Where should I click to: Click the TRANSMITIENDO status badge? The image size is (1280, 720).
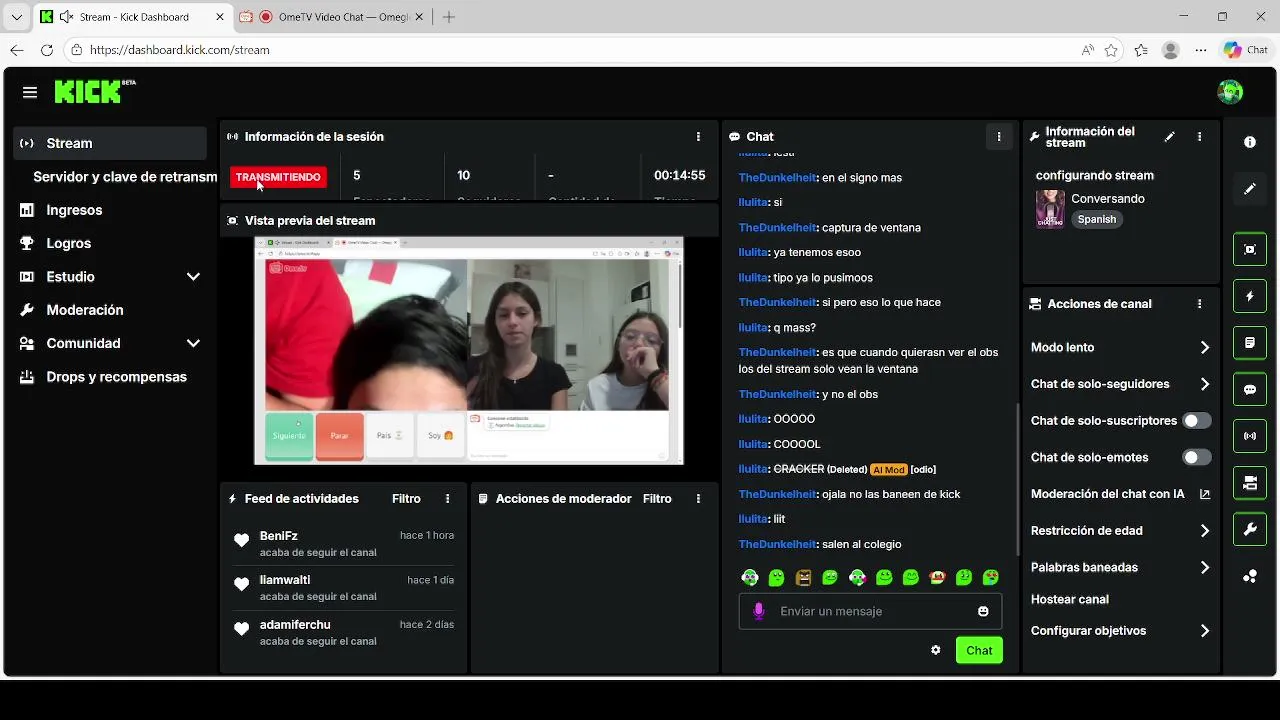pyautogui.click(x=278, y=177)
